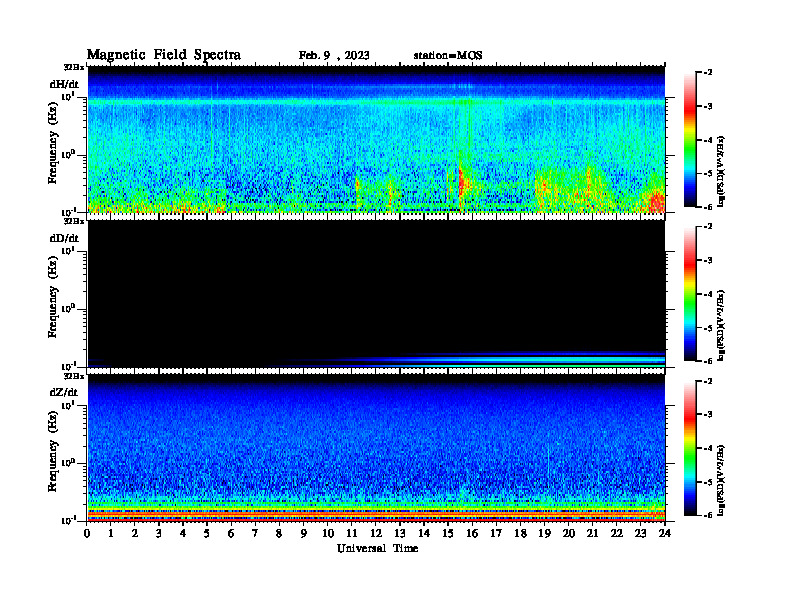This screenshot has height=612, width=792.
Task: Click hour 11 on the Universal Time axis
Action: pos(352,534)
